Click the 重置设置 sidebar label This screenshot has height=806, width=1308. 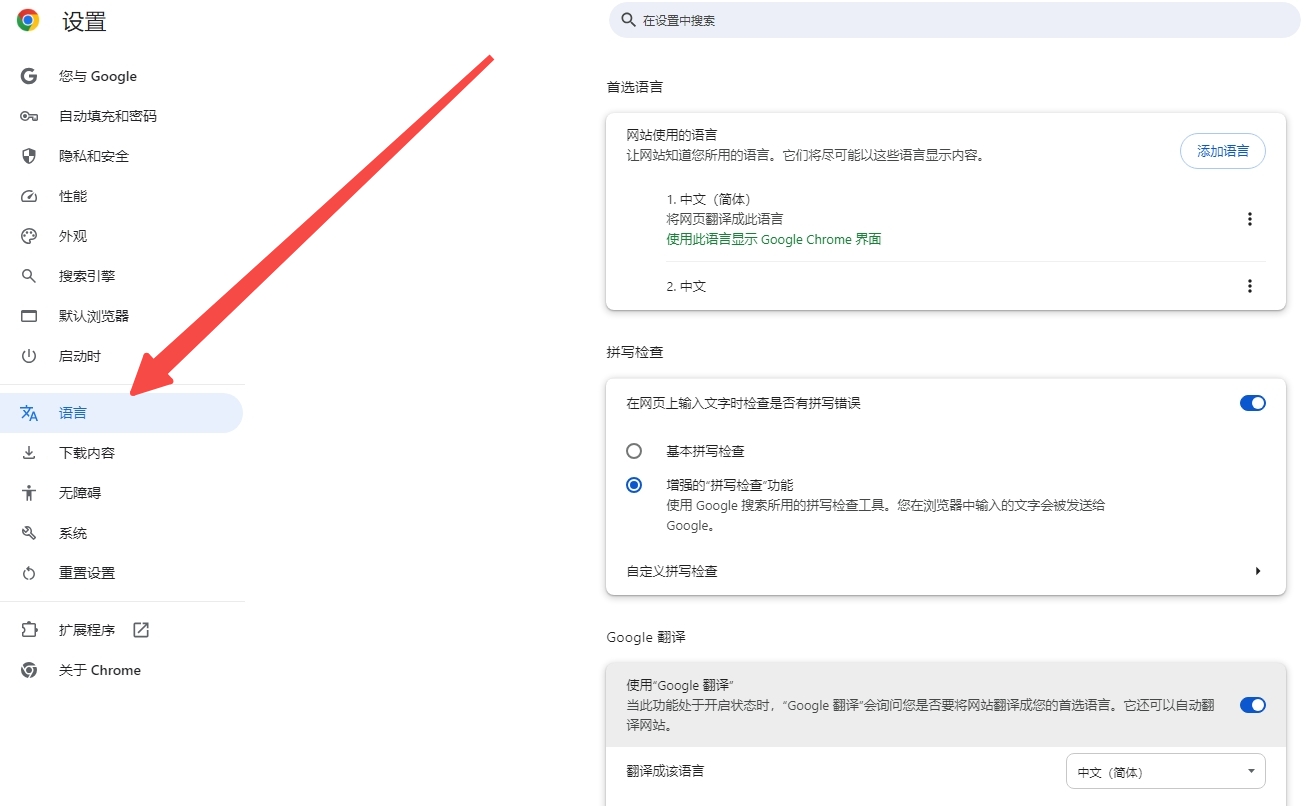pyautogui.click(x=87, y=573)
